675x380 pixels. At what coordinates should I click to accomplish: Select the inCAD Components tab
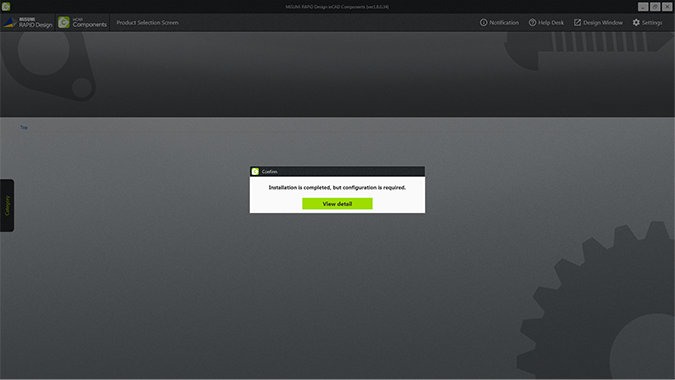[83, 22]
